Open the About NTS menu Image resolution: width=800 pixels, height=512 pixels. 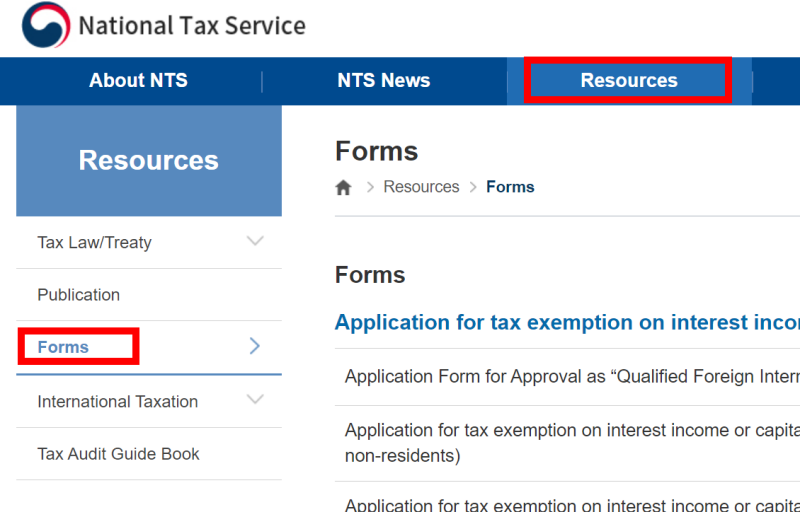click(138, 81)
